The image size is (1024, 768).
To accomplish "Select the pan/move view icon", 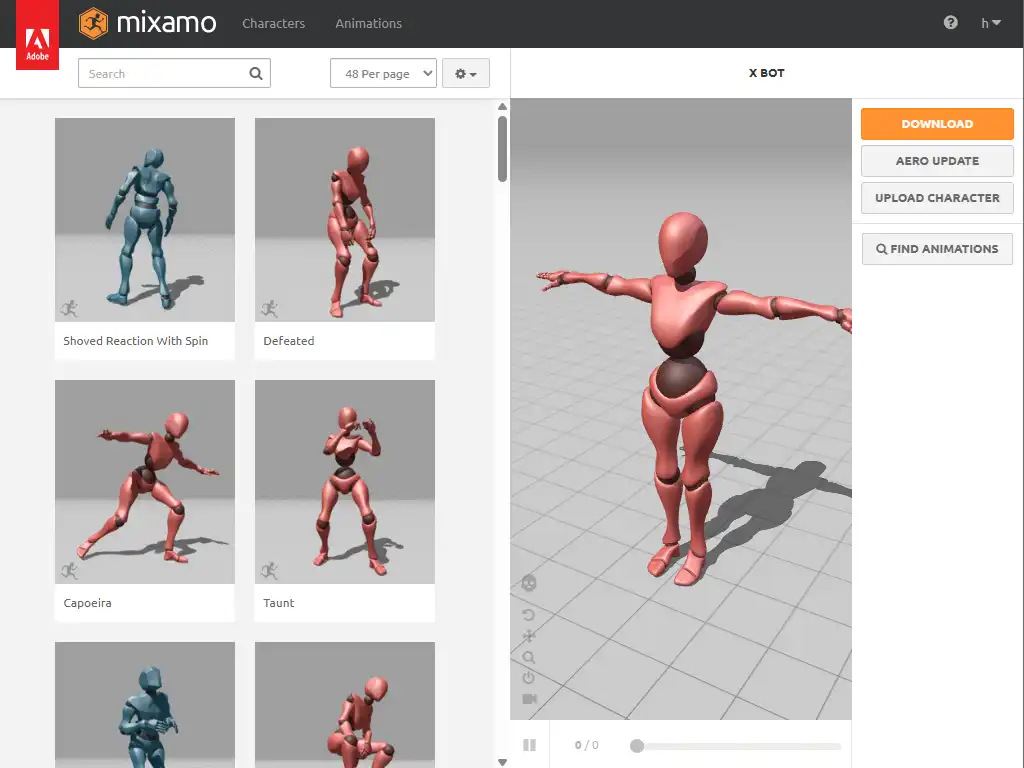I will pos(529,636).
